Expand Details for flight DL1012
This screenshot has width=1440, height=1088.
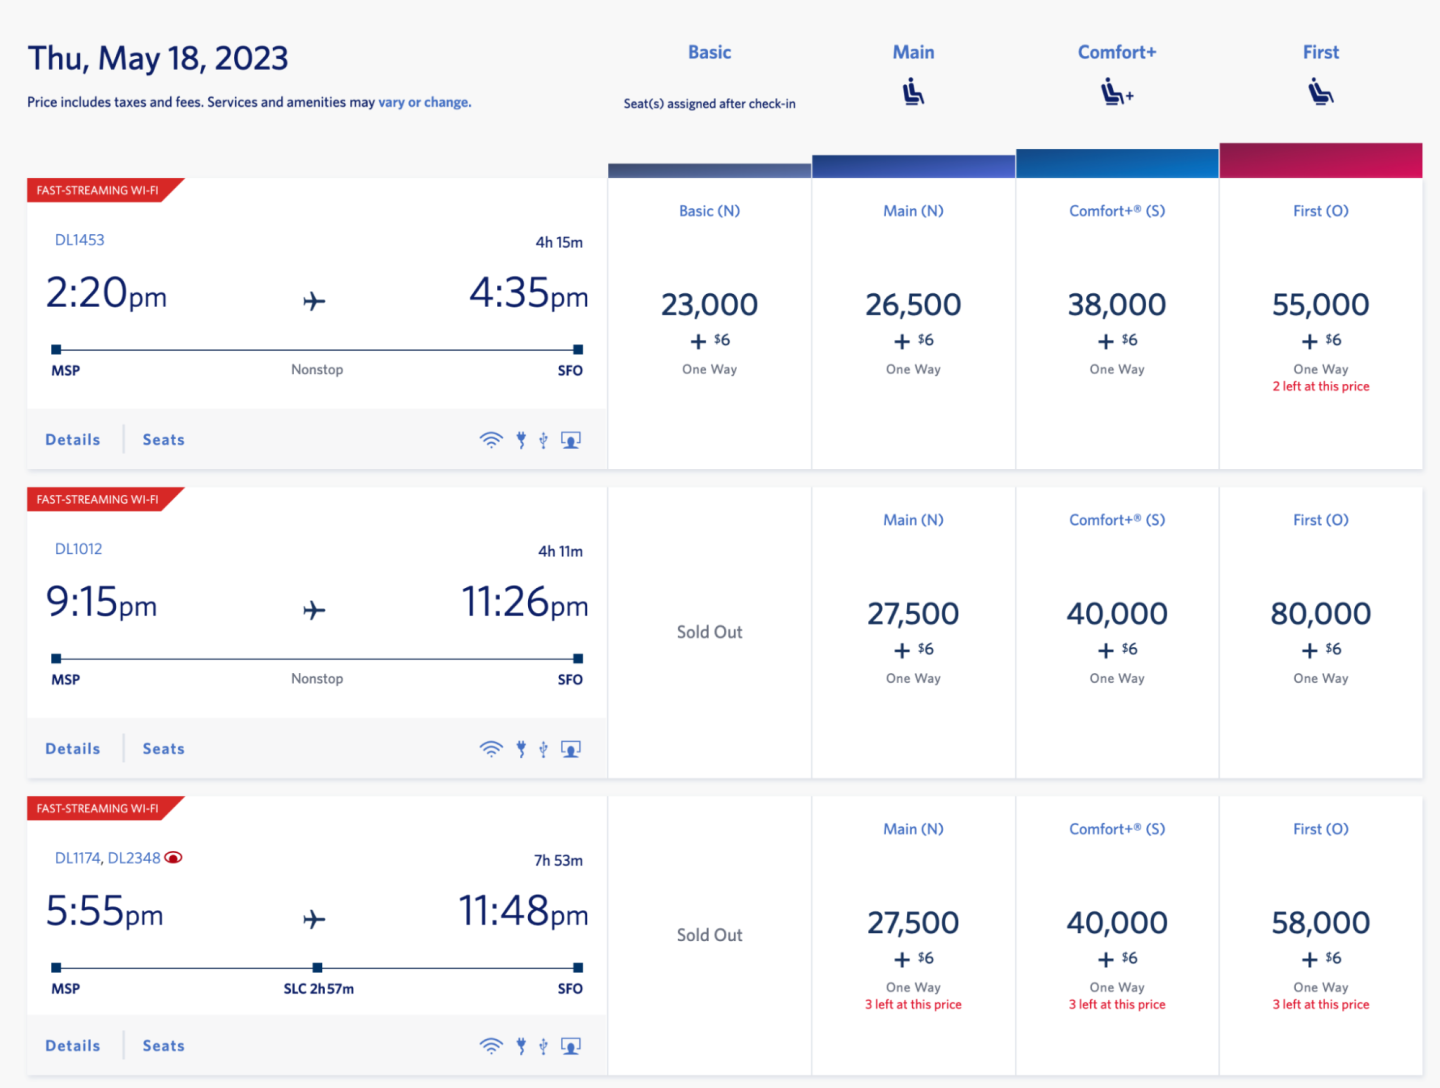pyautogui.click(x=73, y=749)
